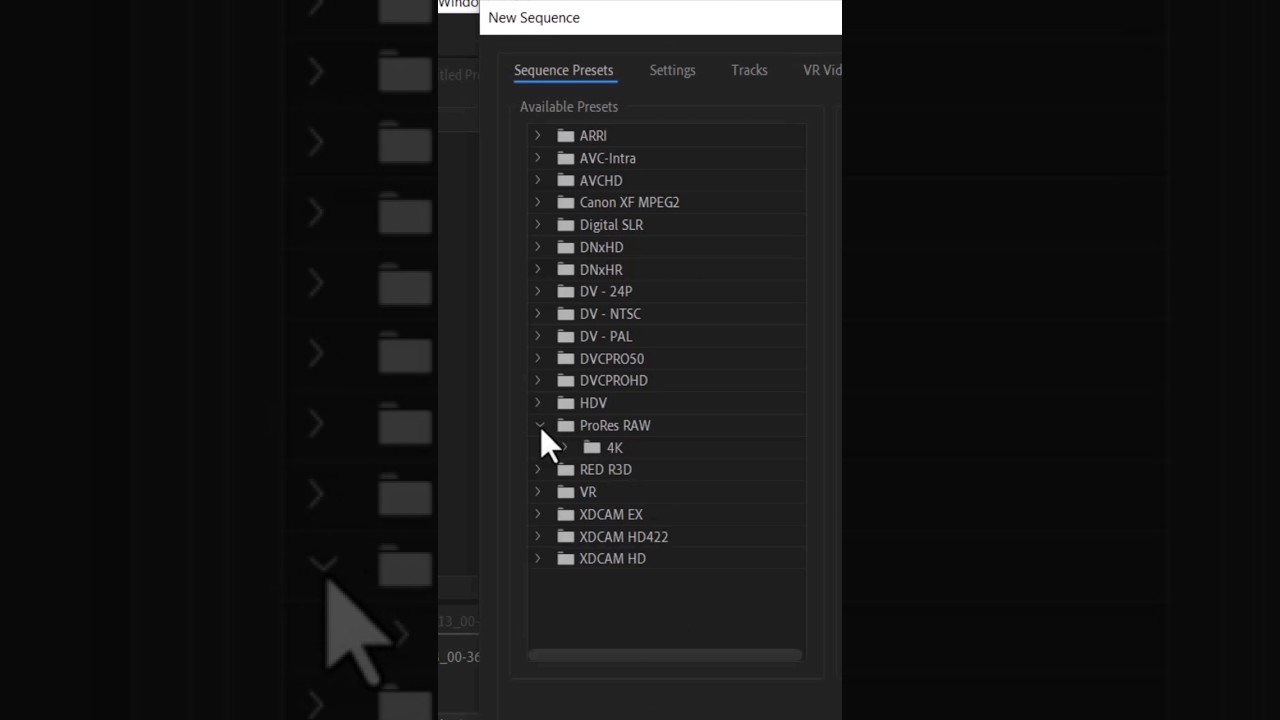
Task: Select the DVCPROHD label
Action: [x=613, y=380]
